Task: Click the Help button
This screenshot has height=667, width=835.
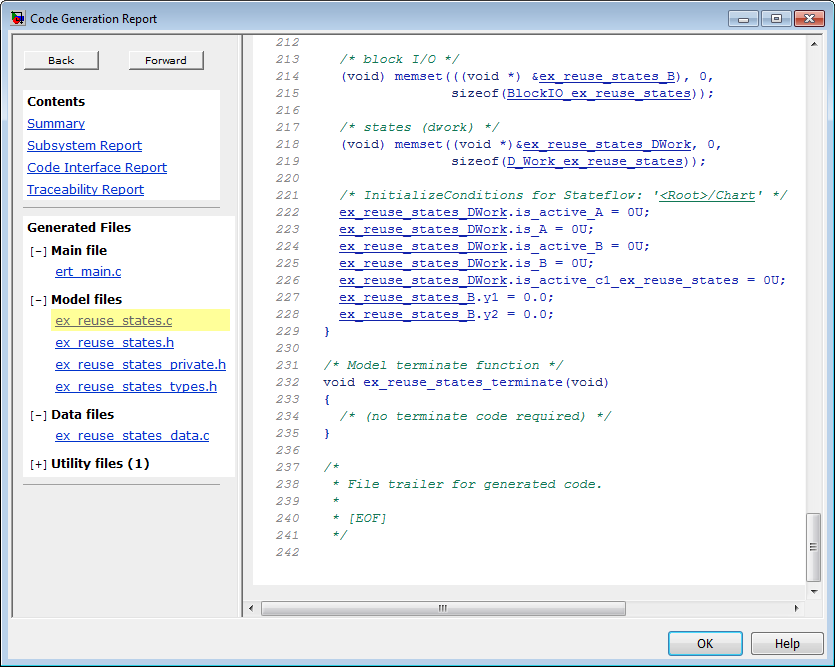Action: 787,644
